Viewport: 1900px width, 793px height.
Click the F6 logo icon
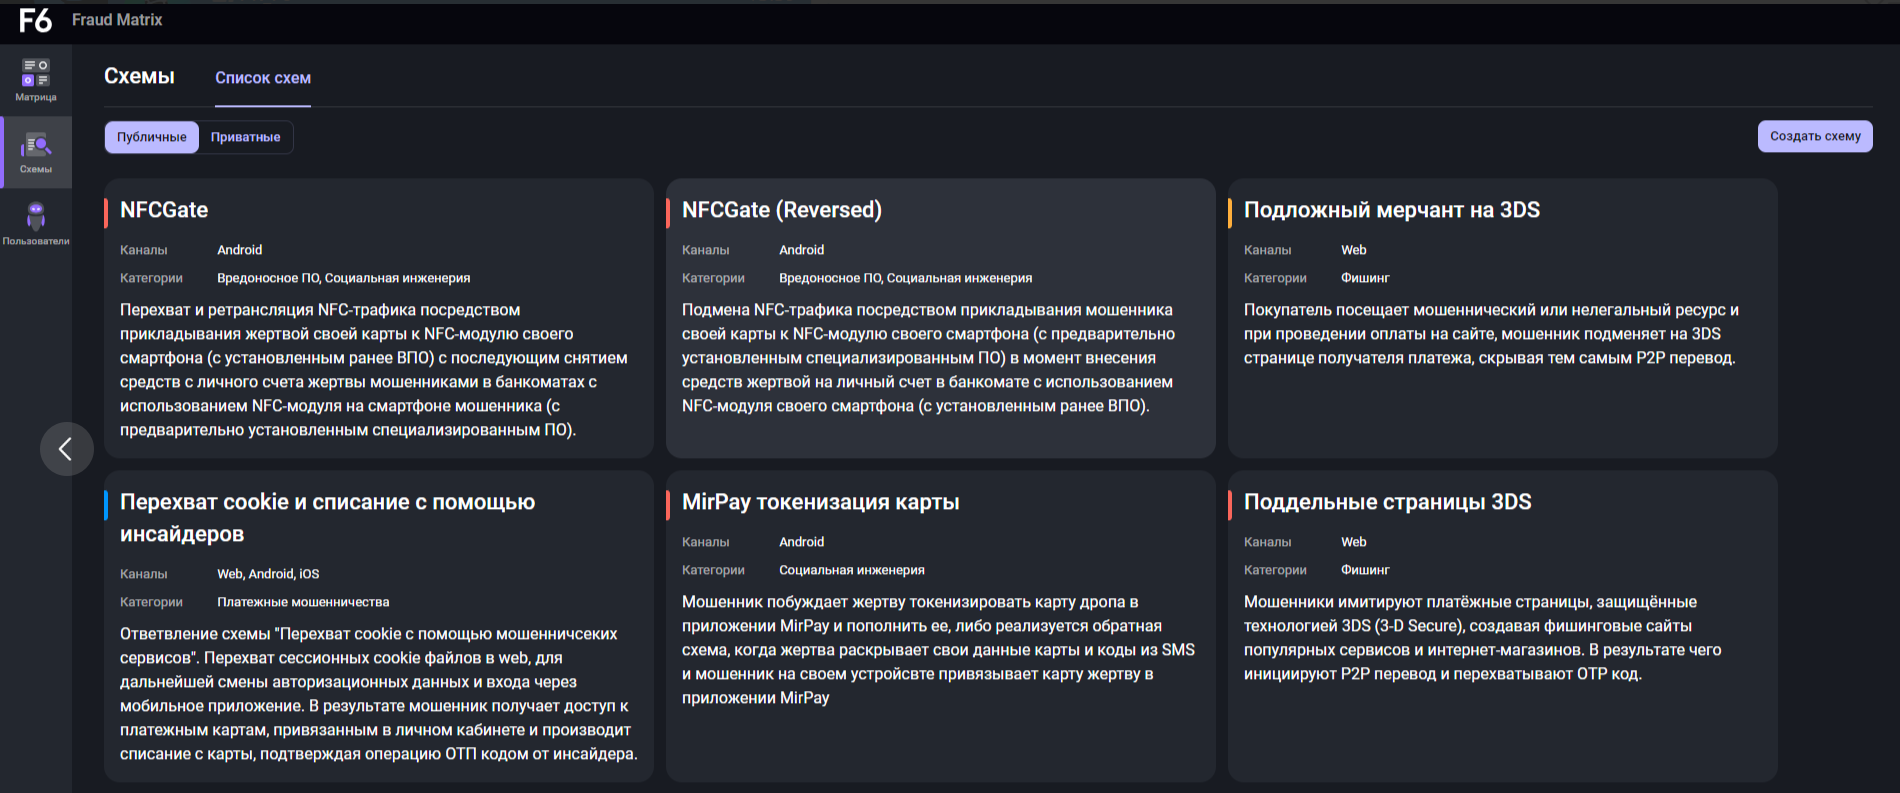tap(35, 20)
